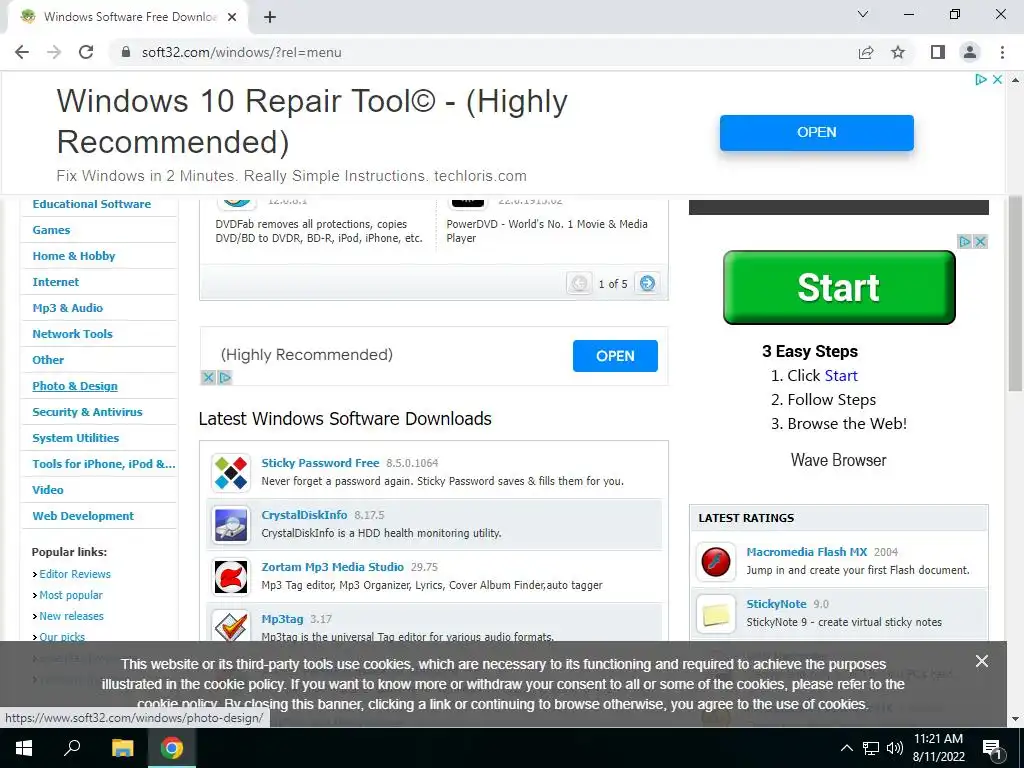Click the AdChoices icon on top banner ad

(981, 80)
